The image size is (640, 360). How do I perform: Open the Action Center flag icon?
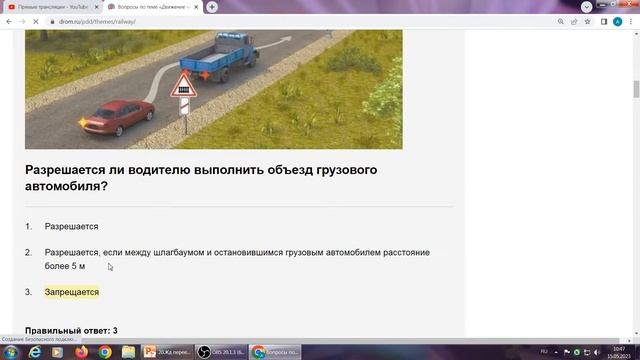567,352
